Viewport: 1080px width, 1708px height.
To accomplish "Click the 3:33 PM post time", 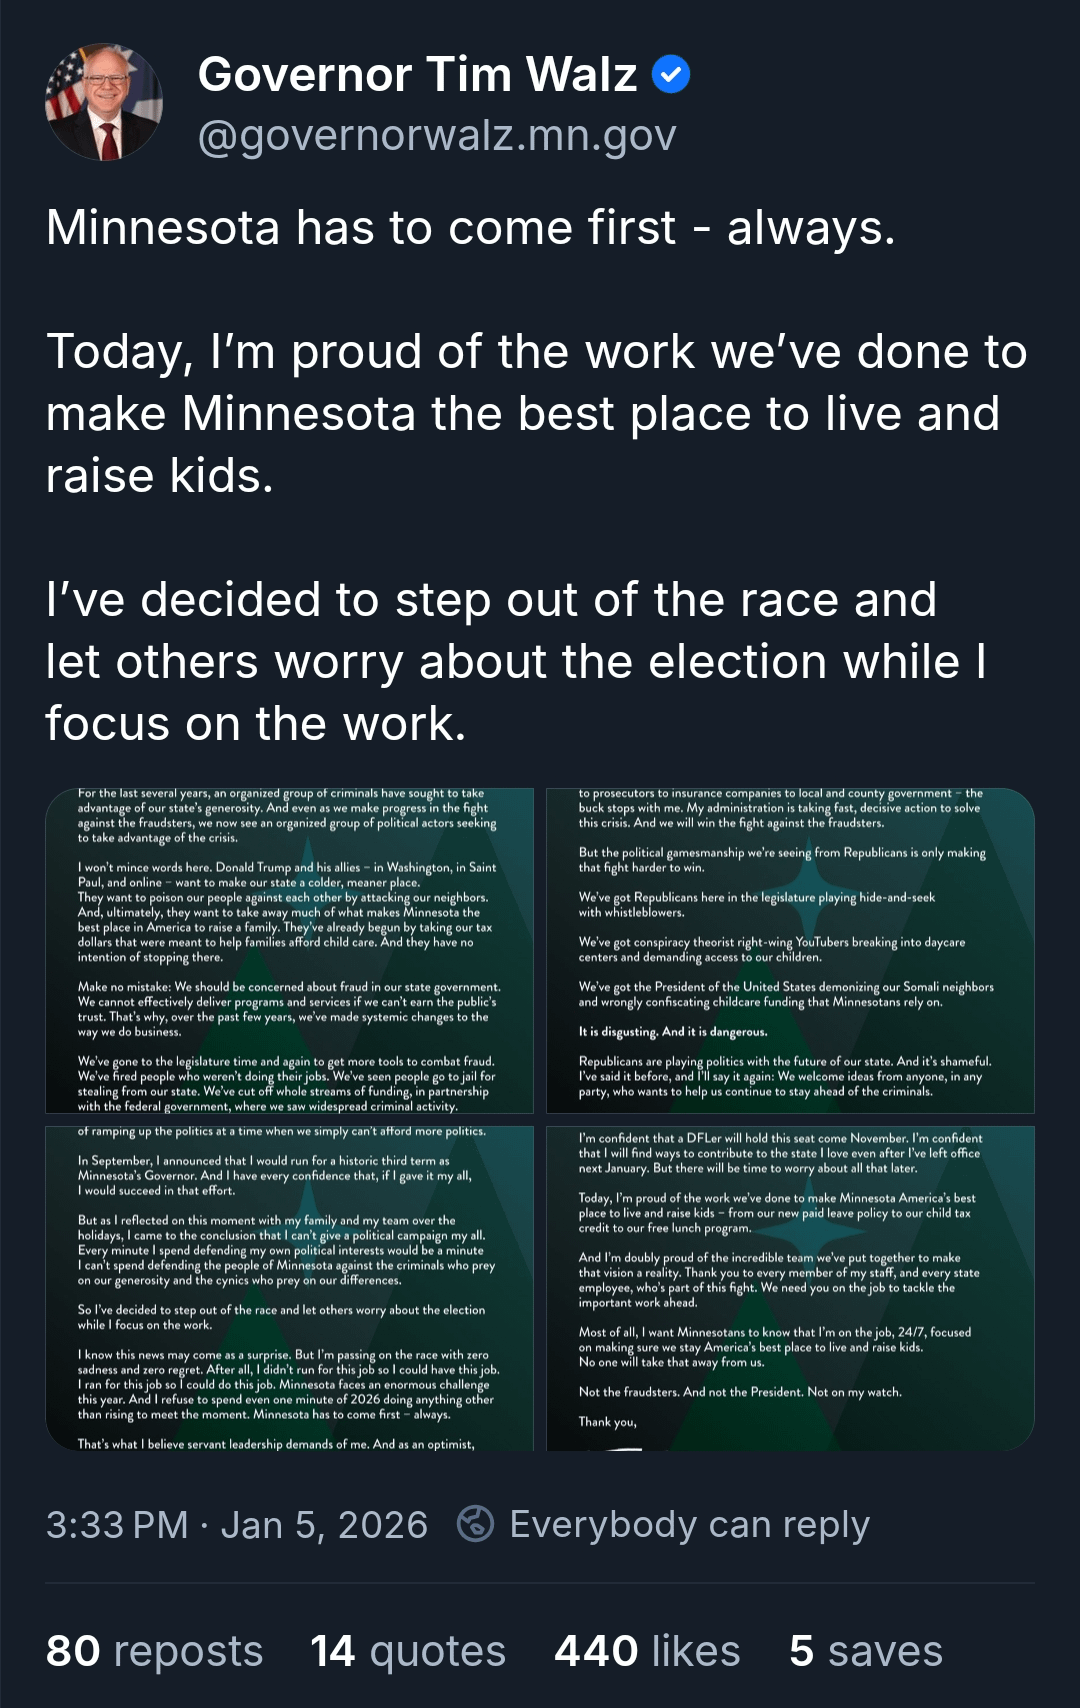I will pos(117,1525).
